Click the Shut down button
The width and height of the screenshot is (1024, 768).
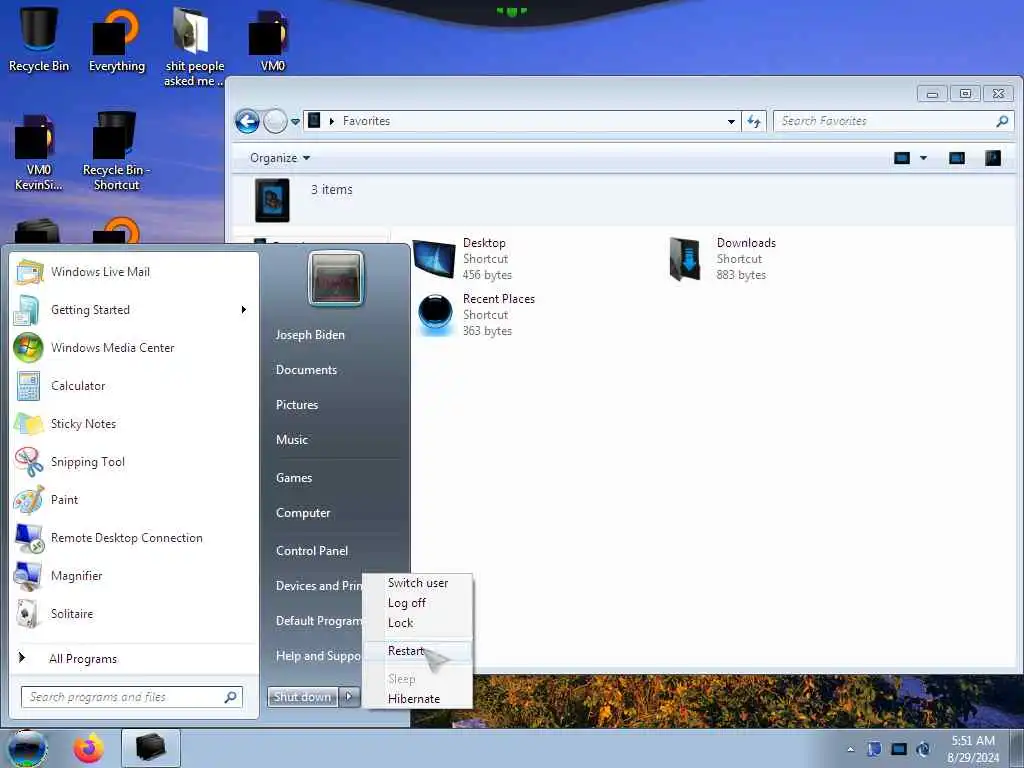point(303,697)
